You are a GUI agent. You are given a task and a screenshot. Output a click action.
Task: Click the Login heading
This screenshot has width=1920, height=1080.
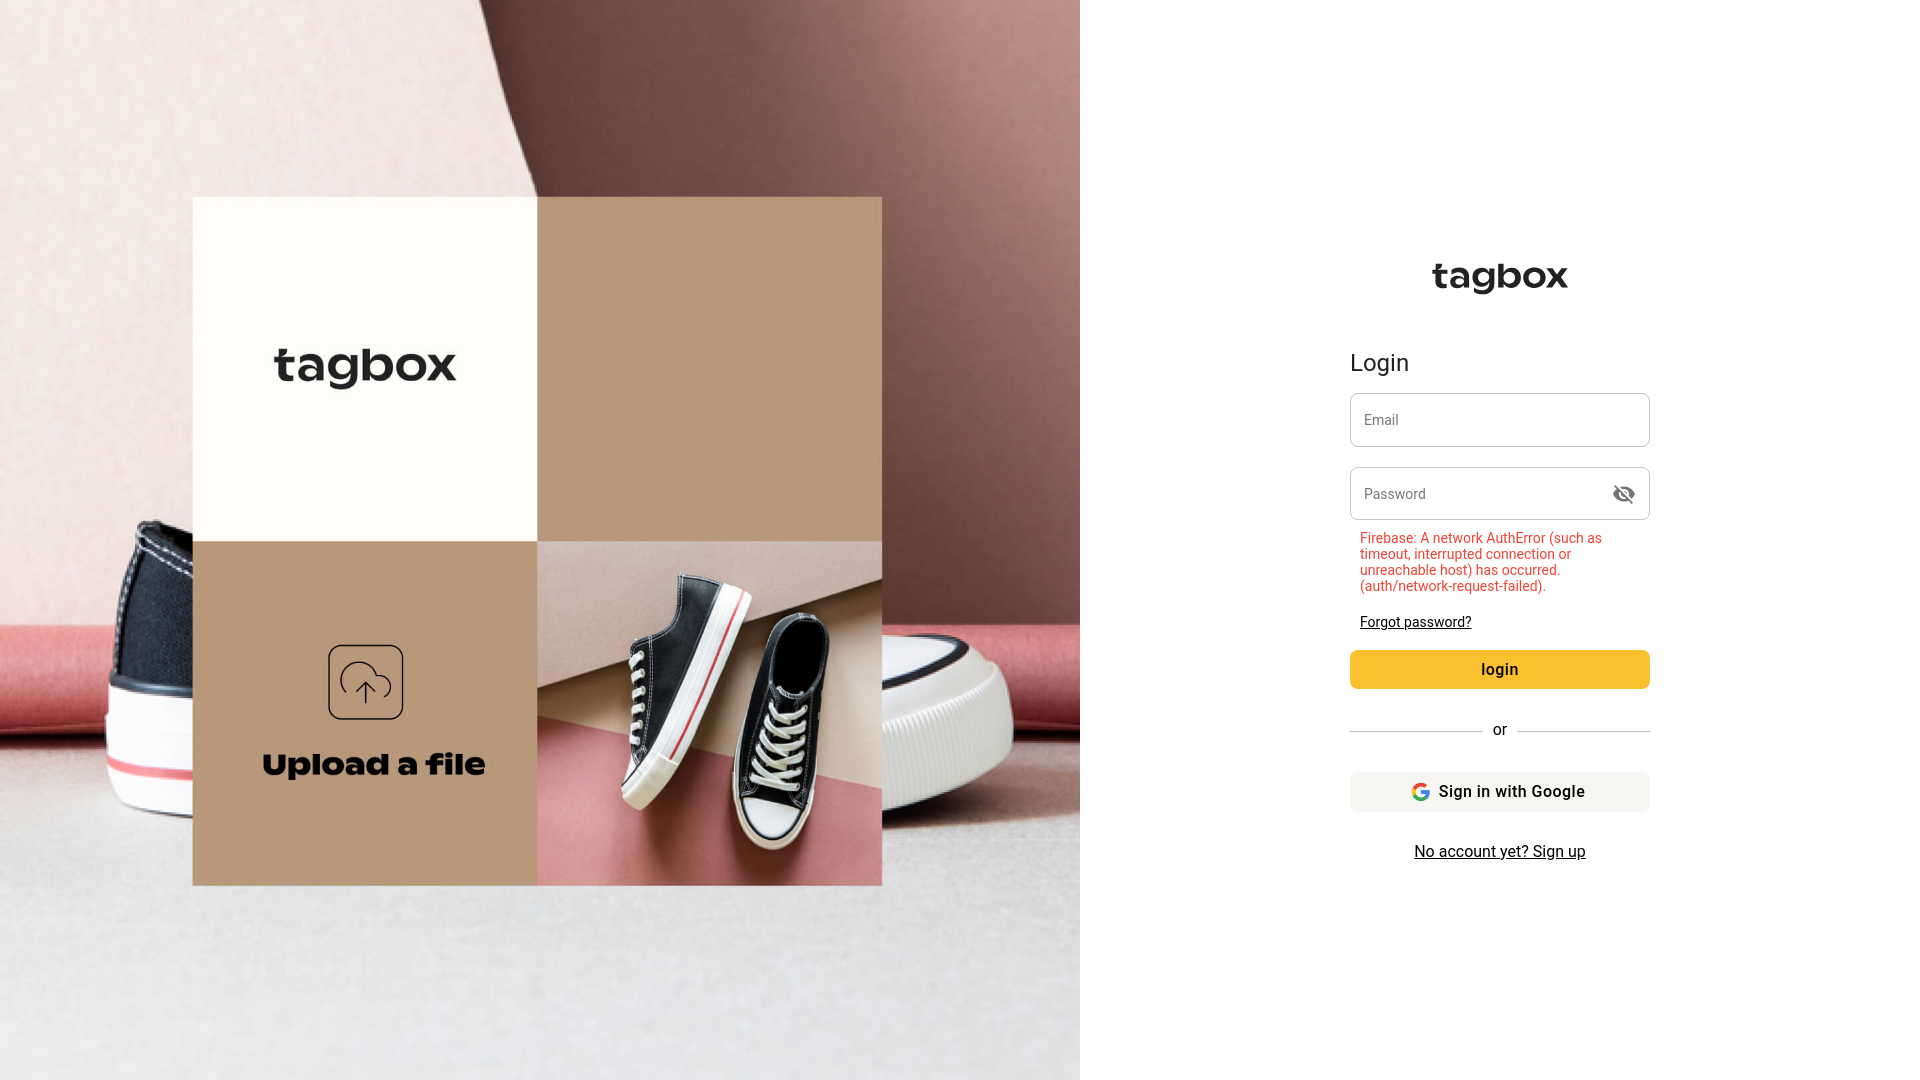[1379, 363]
